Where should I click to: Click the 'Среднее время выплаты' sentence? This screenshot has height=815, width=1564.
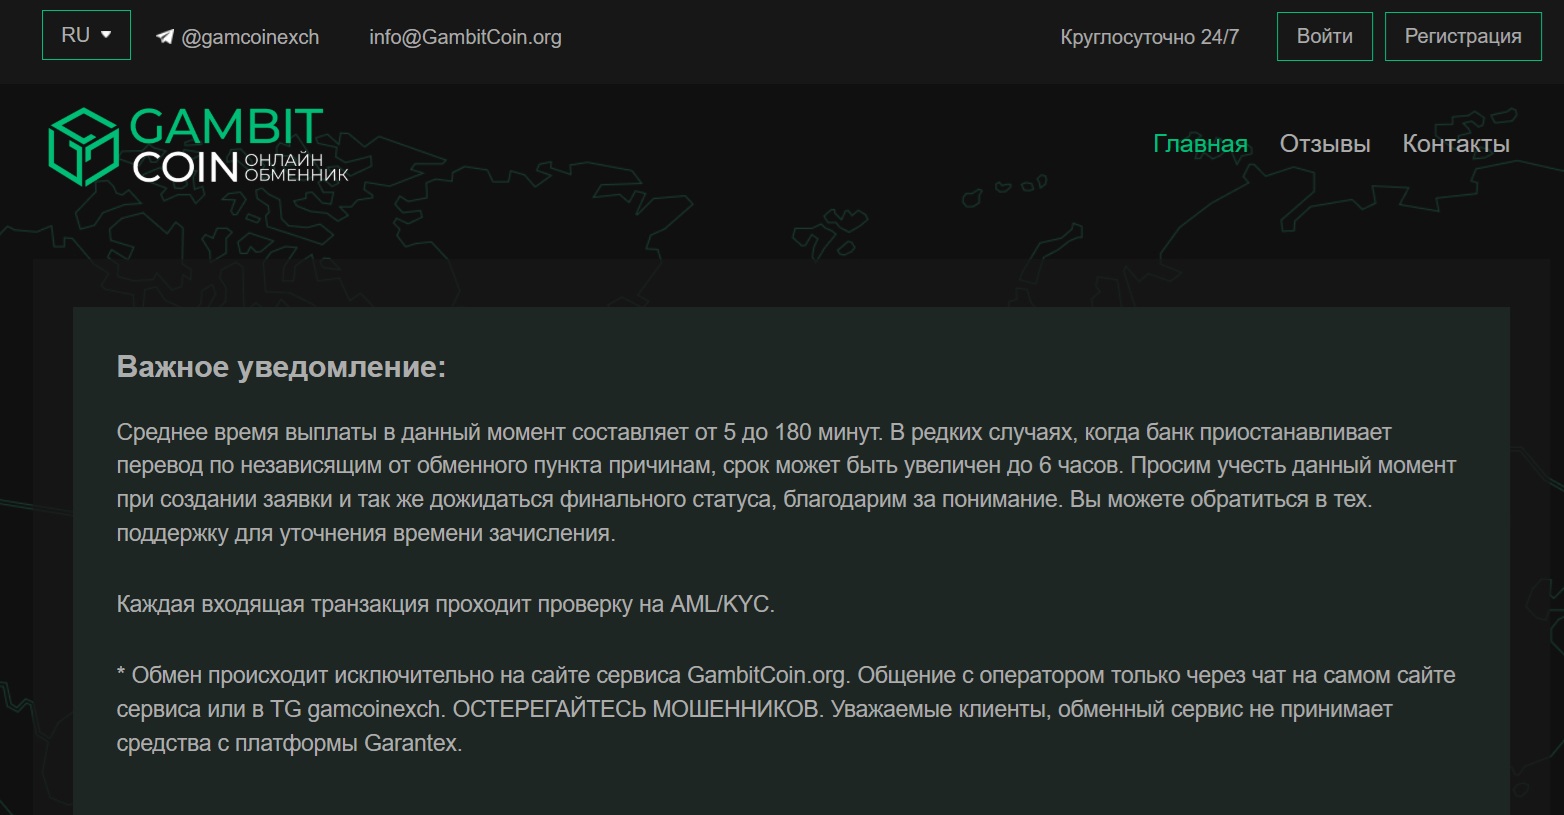click(x=500, y=432)
